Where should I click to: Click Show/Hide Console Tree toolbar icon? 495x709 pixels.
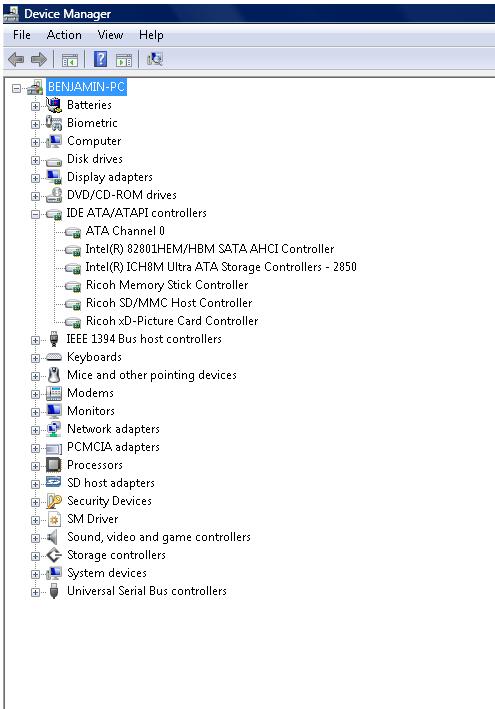pyautogui.click(x=70, y=60)
